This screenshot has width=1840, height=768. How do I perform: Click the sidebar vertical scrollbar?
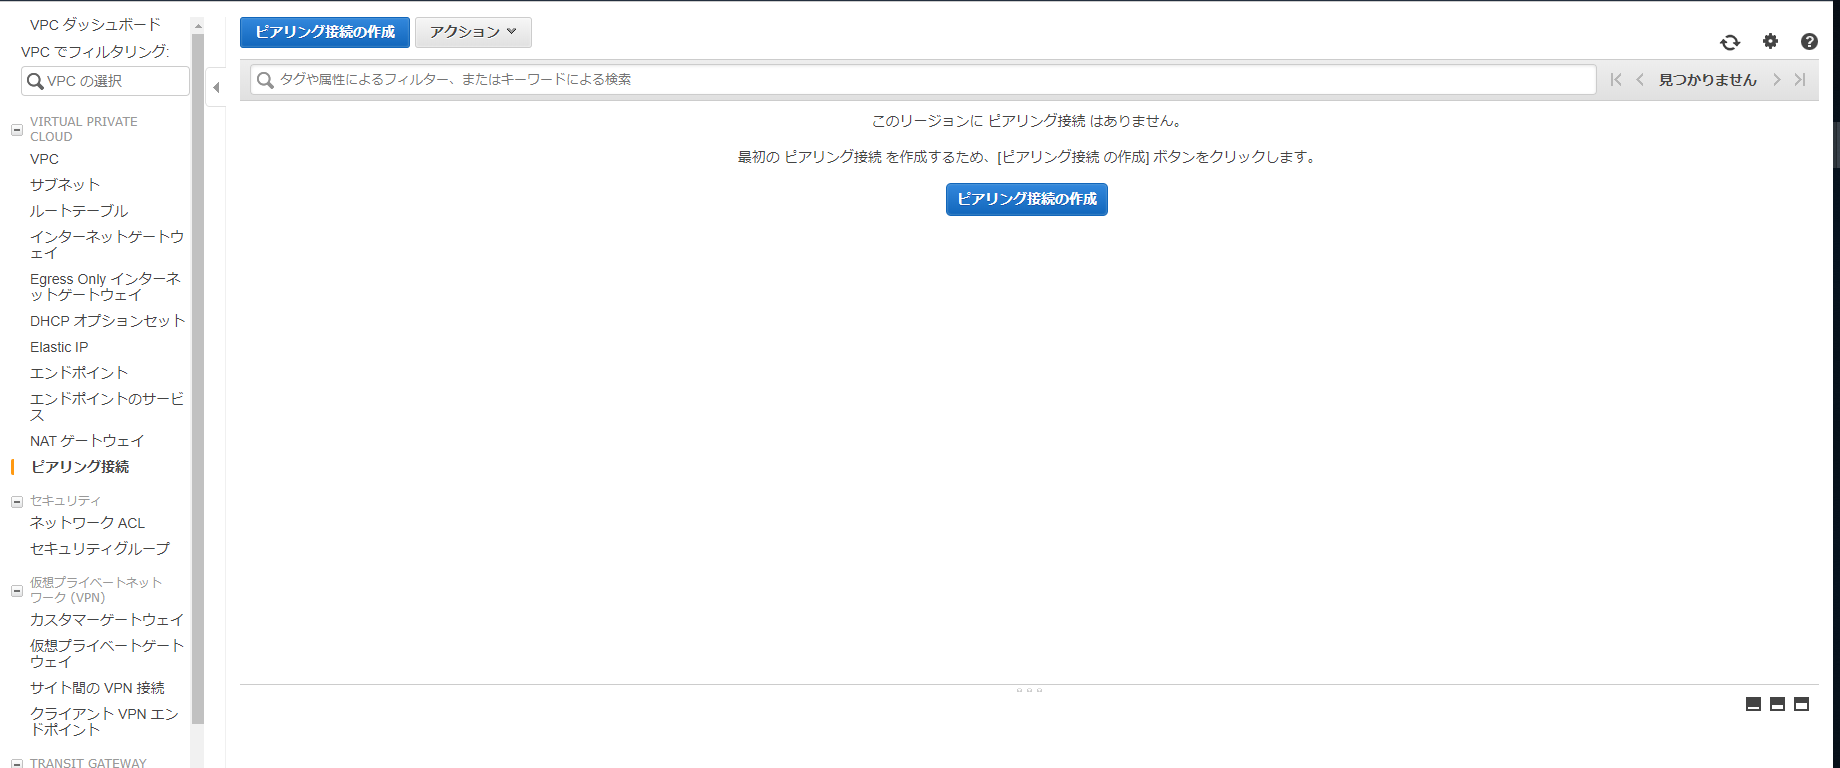197,378
